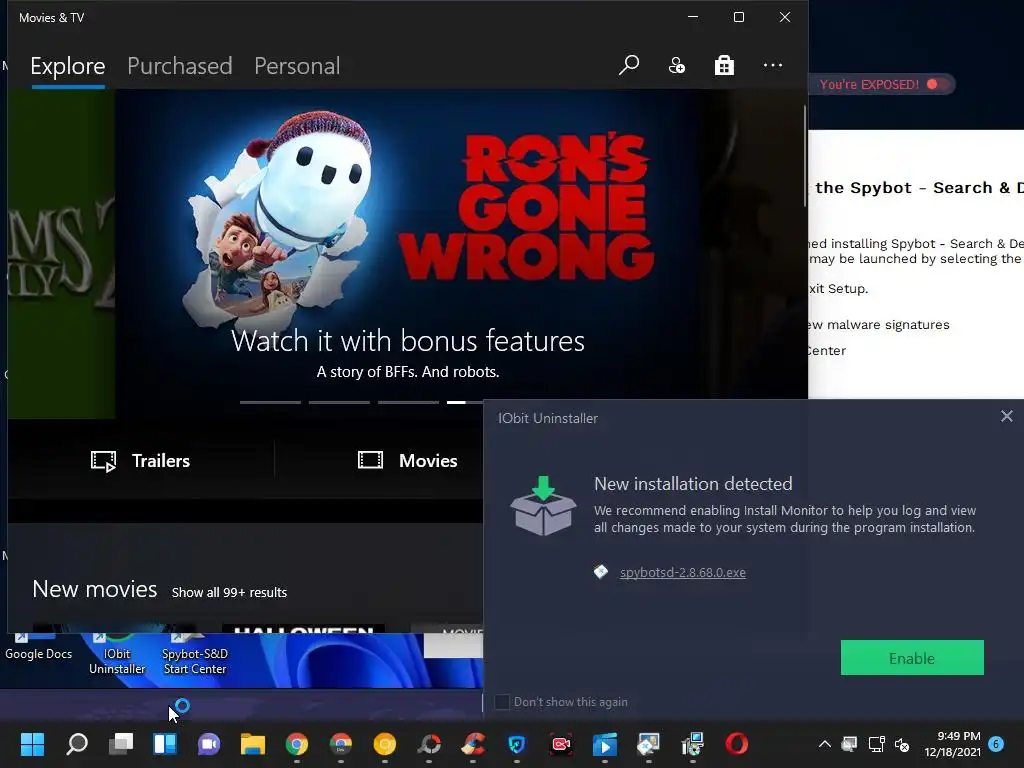The image size is (1024, 768).
Task: Open the spybotsd-2.8.68.0.exe link
Action: coord(682,573)
